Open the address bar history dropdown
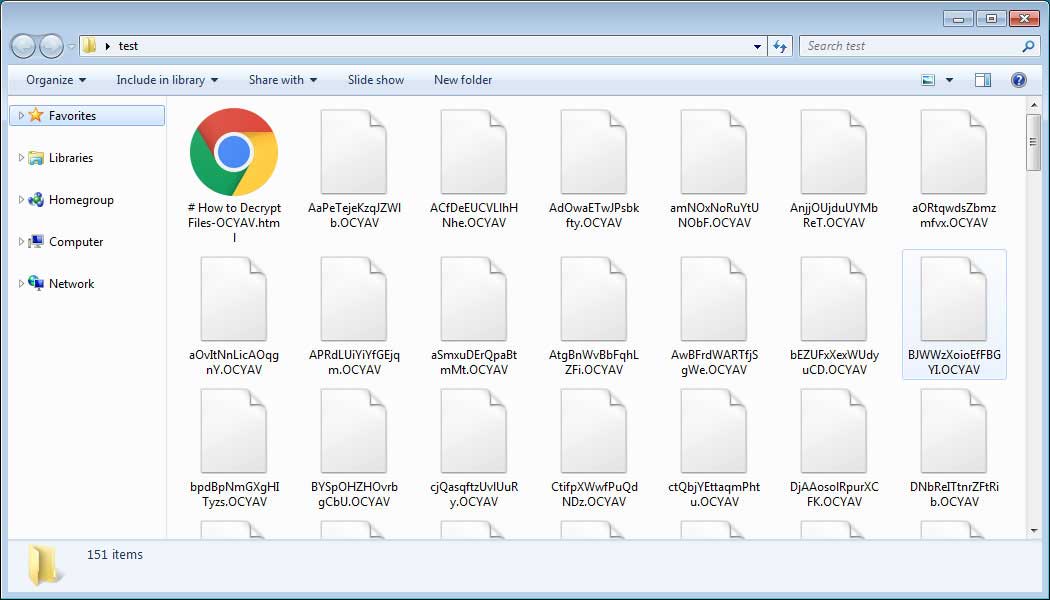The height and width of the screenshot is (600, 1050). [x=757, y=46]
